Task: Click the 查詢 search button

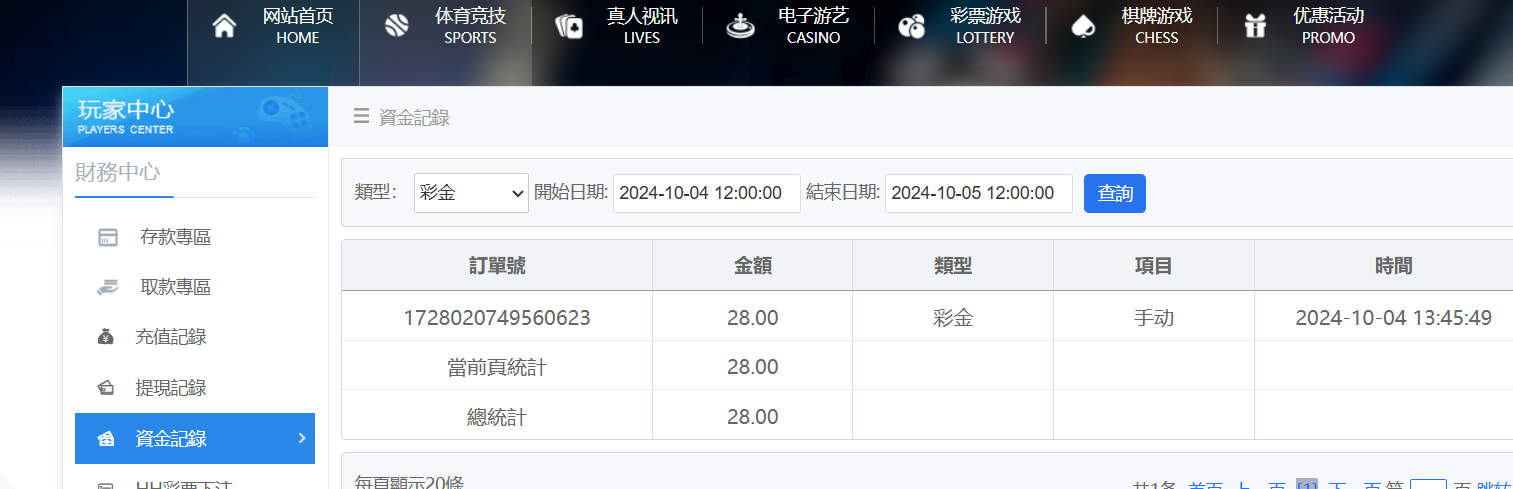Action: coord(1115,193)
